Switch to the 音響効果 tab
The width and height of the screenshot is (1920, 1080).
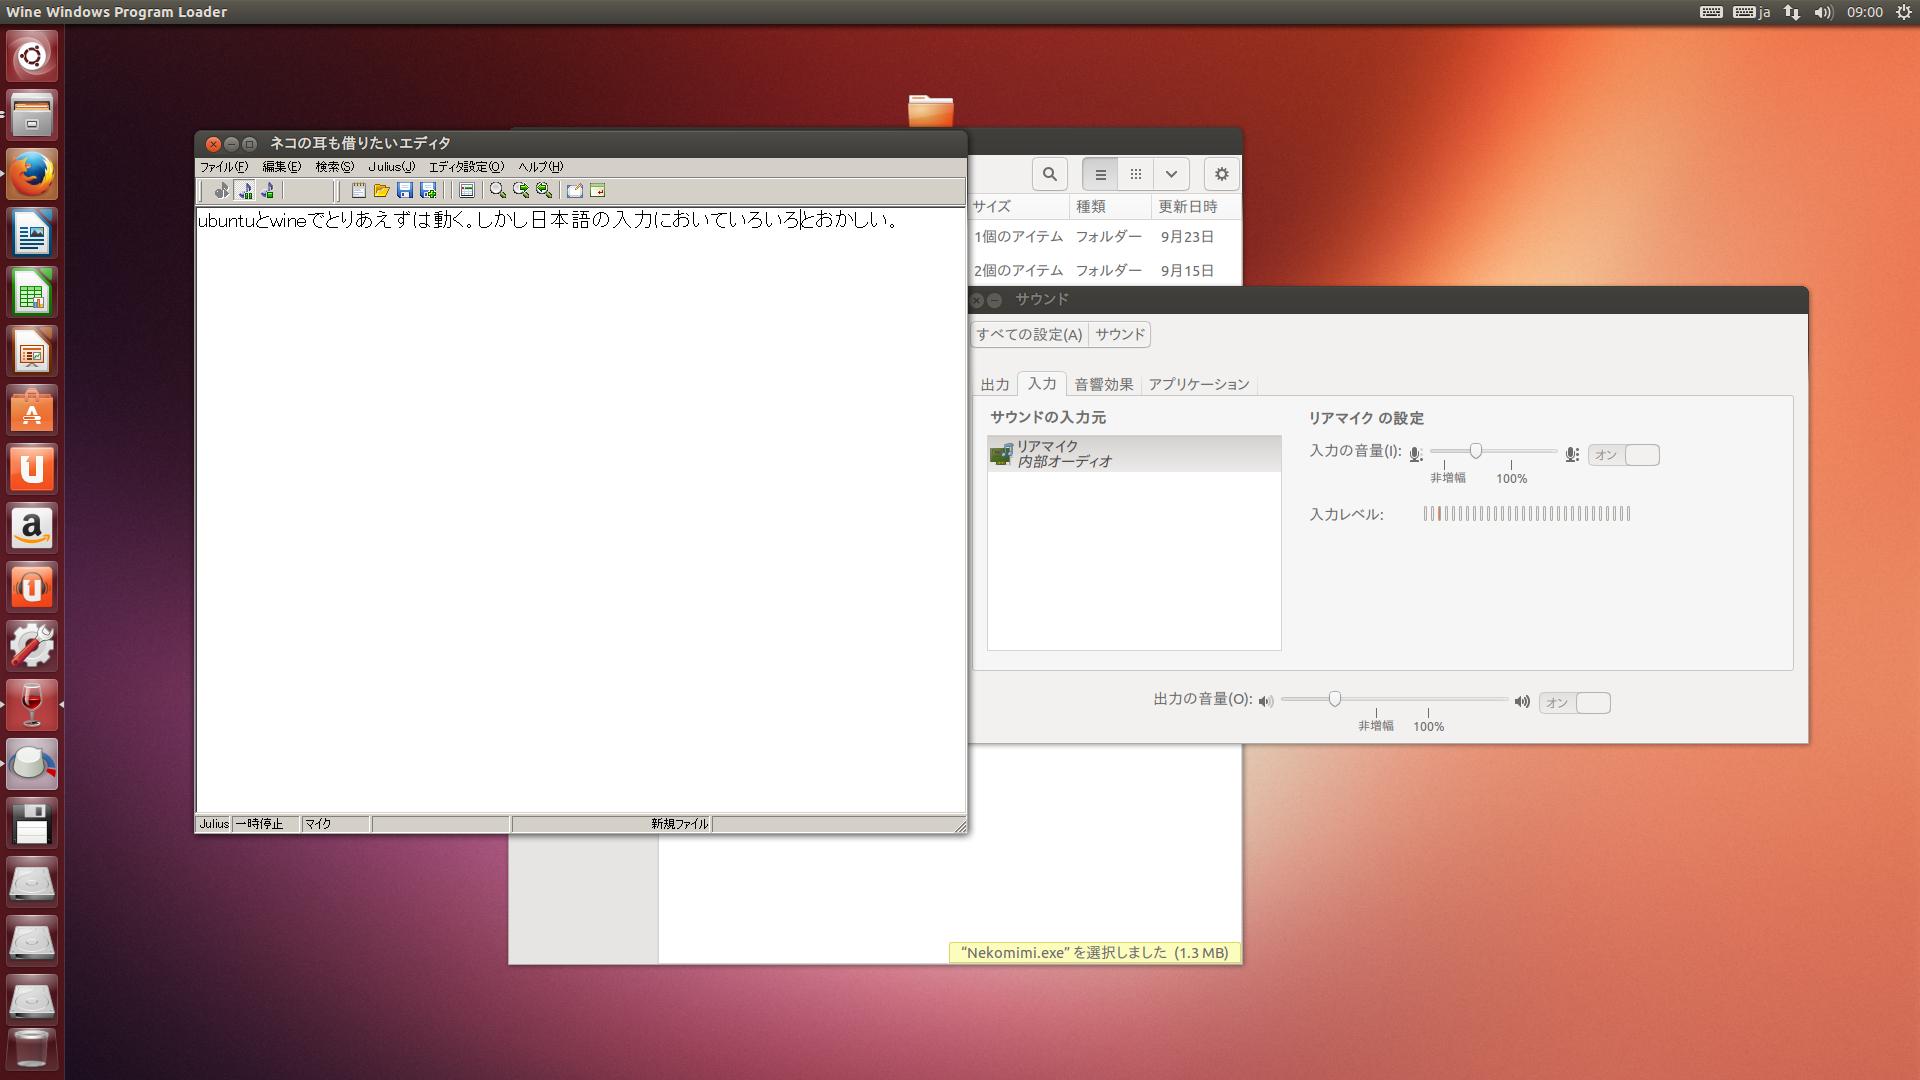click(1103, 384)
